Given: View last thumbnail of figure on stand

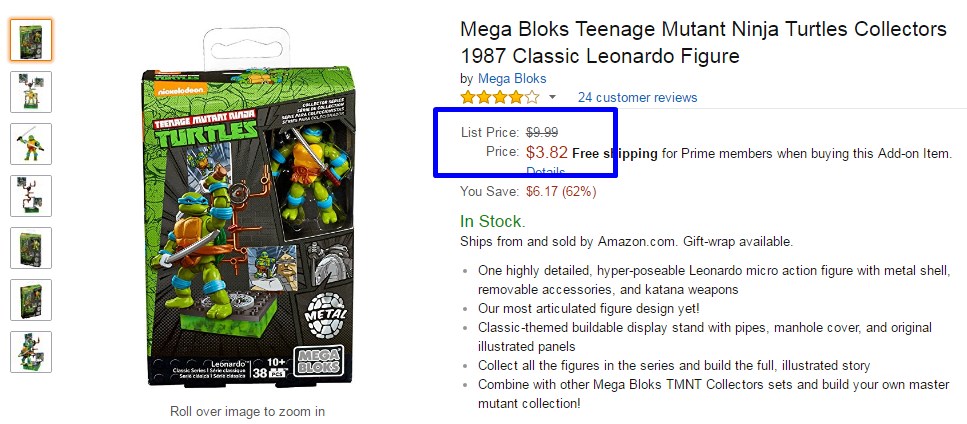Looking at the screenshot, I should point(31,352).
